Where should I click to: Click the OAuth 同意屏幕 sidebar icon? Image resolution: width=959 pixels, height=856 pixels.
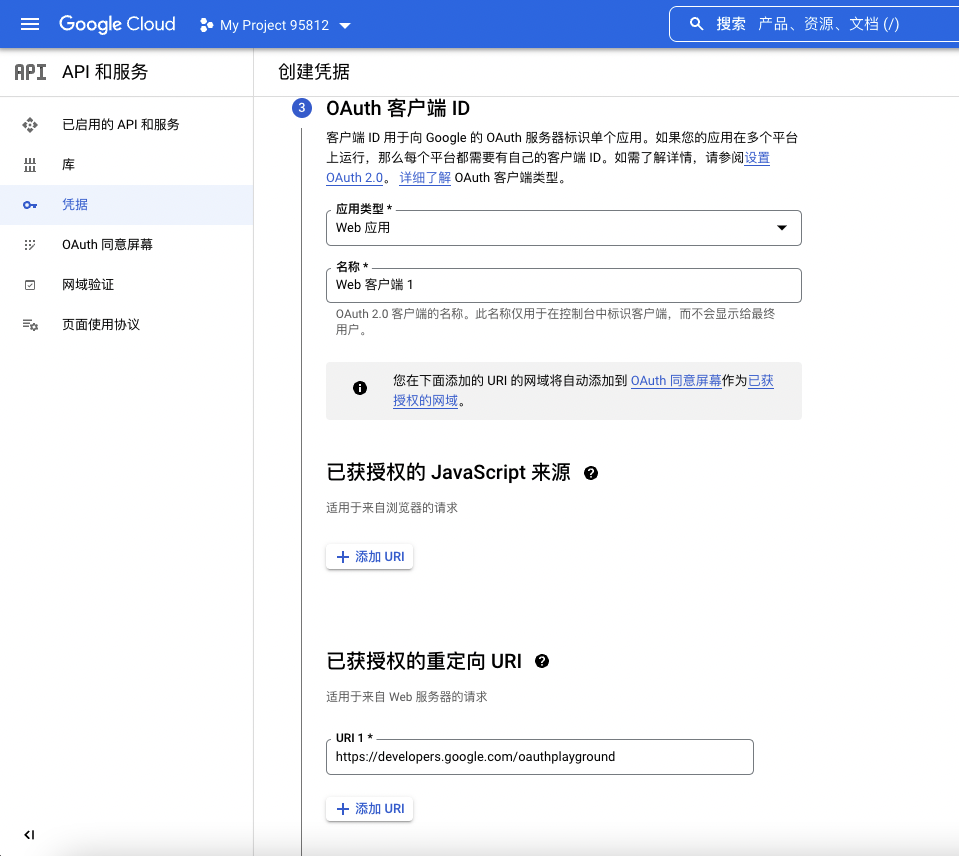point(30,245)
